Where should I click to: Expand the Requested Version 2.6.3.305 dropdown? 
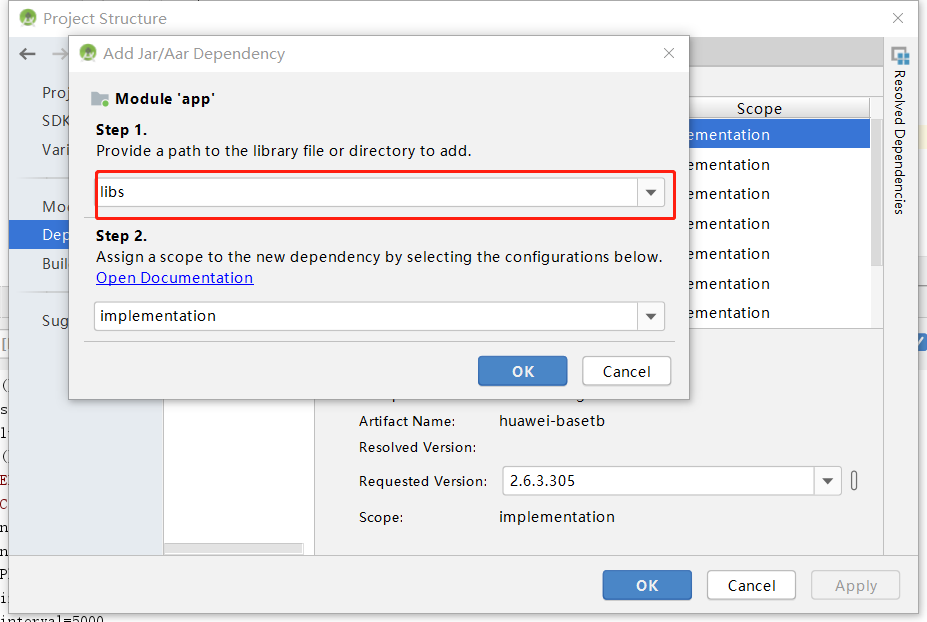(x=827, y=481)
